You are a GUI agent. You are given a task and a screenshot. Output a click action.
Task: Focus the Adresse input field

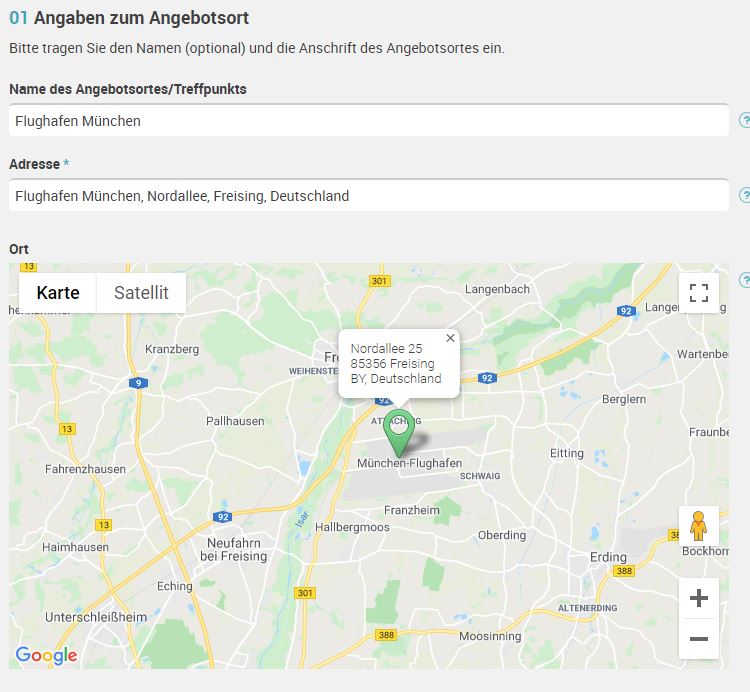tap(369, 196)
